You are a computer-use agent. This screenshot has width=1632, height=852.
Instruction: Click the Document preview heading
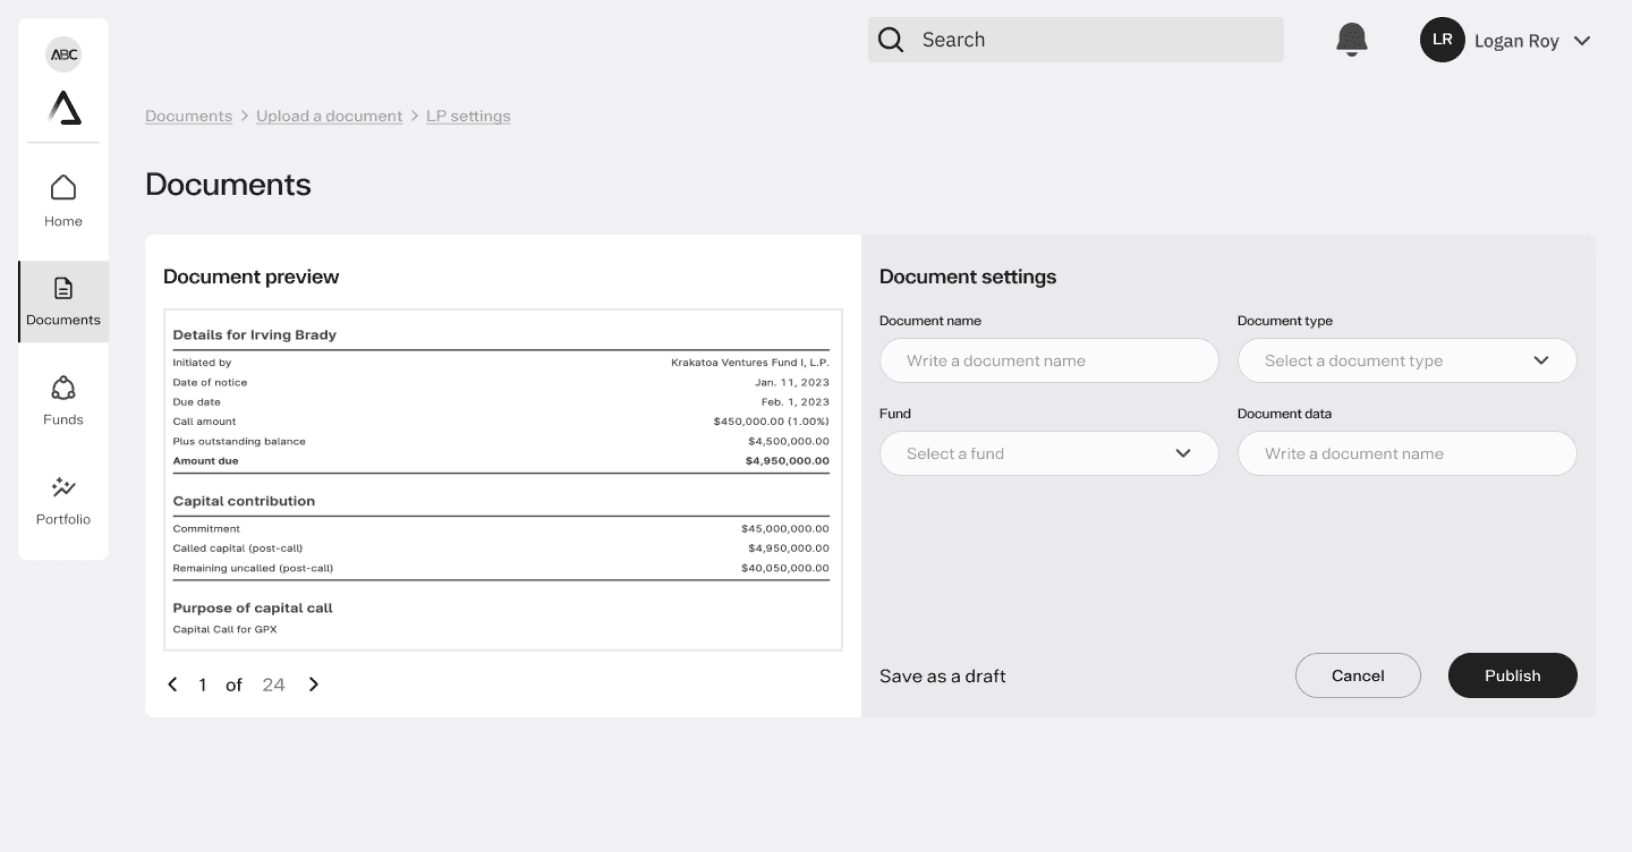click(x=251, y=277)
